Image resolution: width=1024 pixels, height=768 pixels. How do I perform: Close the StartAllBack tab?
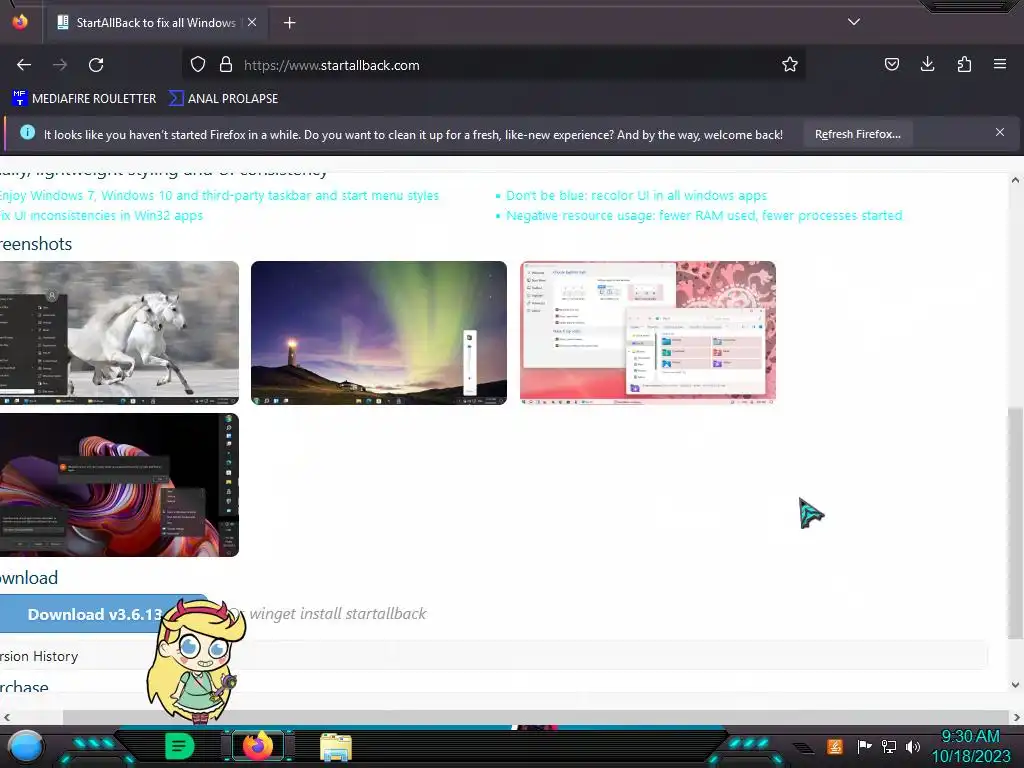(251, 22)
